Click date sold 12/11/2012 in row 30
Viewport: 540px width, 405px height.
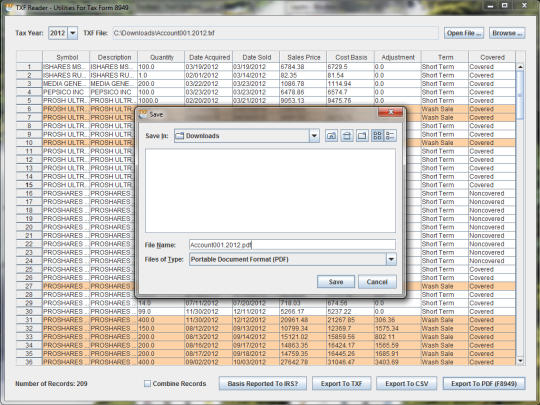coord(256,311)
